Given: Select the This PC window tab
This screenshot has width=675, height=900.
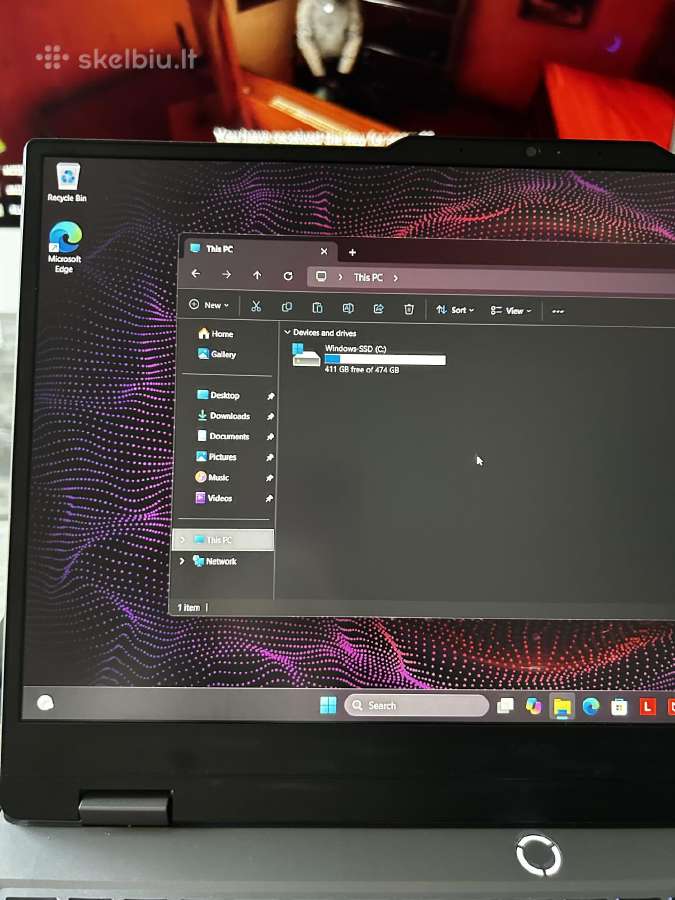Looking at the screenshot, I should (258, 250).
